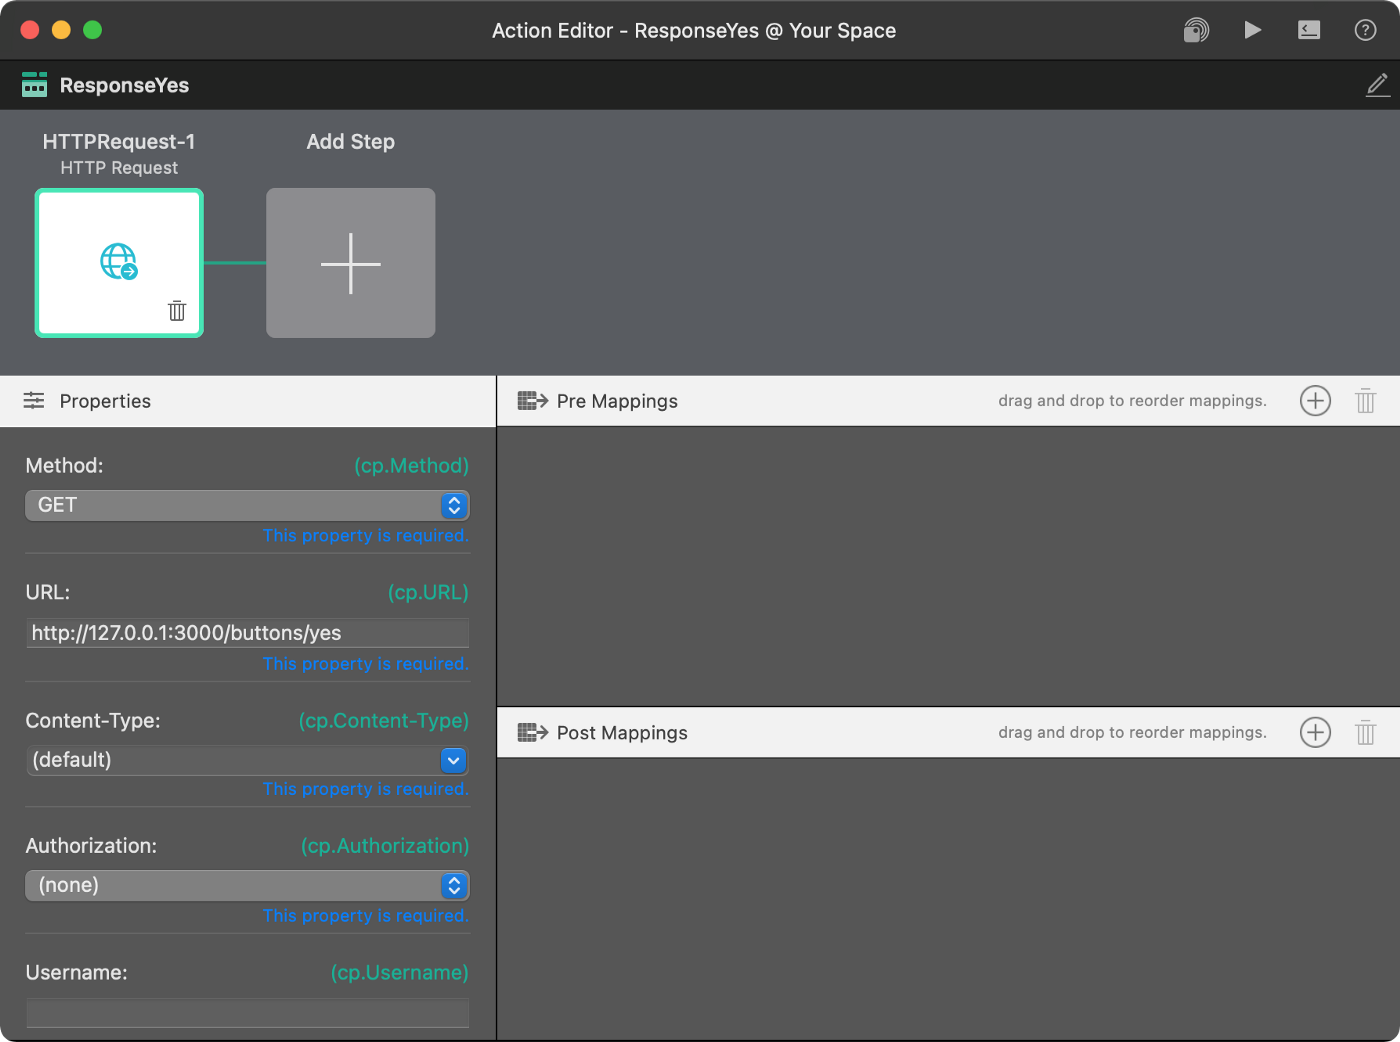The width and height of the screenshot is (1400, 1042).
Task: Open the Method dropdown showing GET
Action: pos(246,505)
